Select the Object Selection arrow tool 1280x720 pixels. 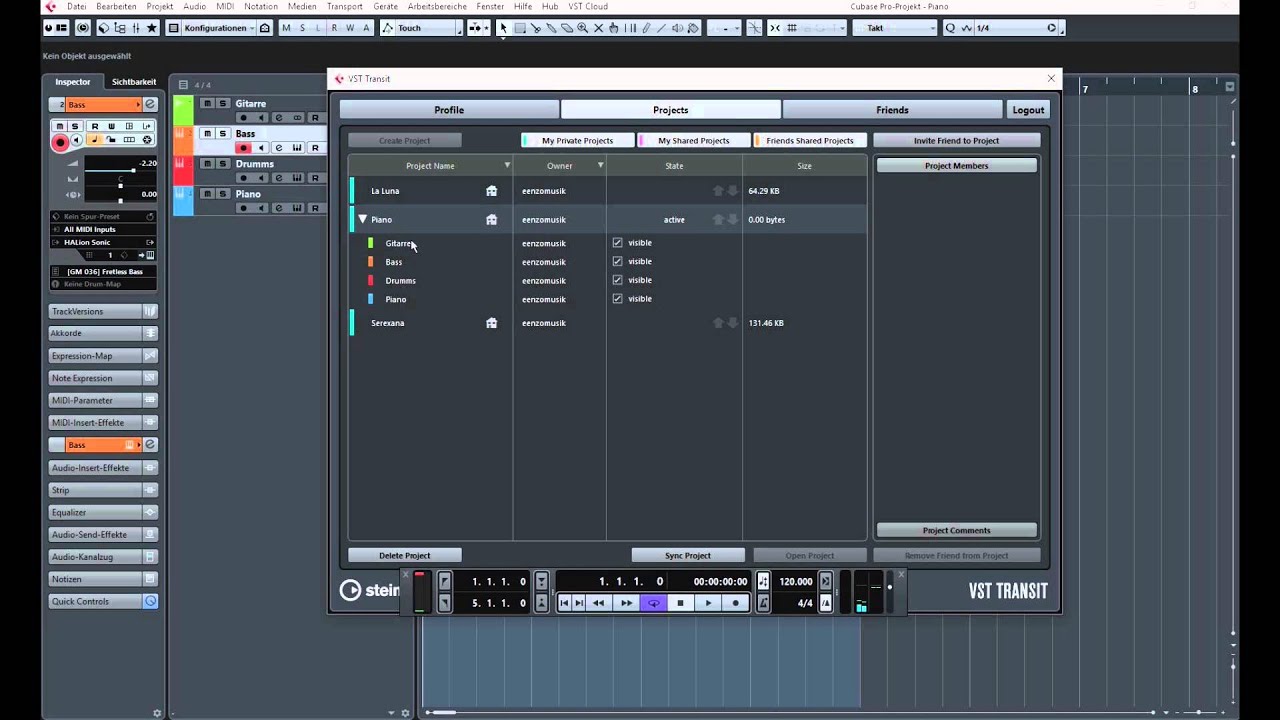pos(503,28)
